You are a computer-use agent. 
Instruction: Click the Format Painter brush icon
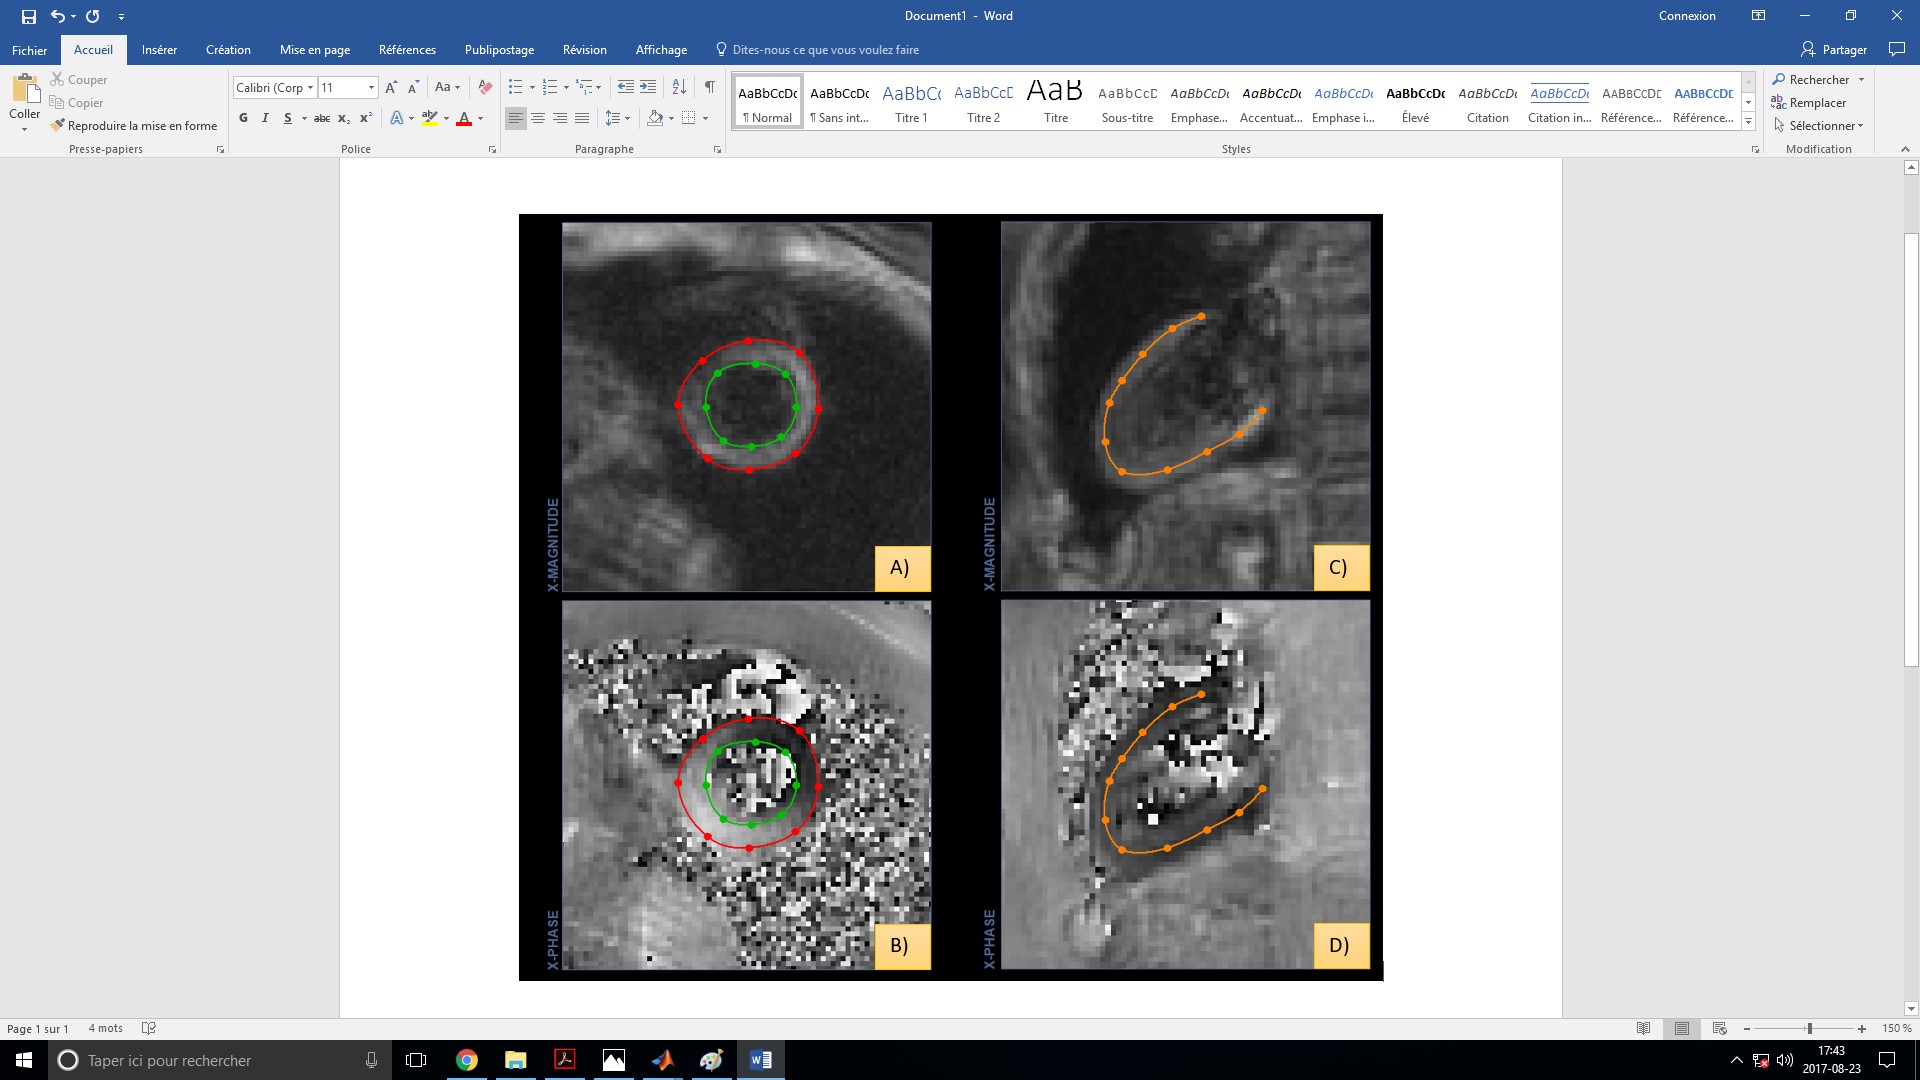click(58, 126)
